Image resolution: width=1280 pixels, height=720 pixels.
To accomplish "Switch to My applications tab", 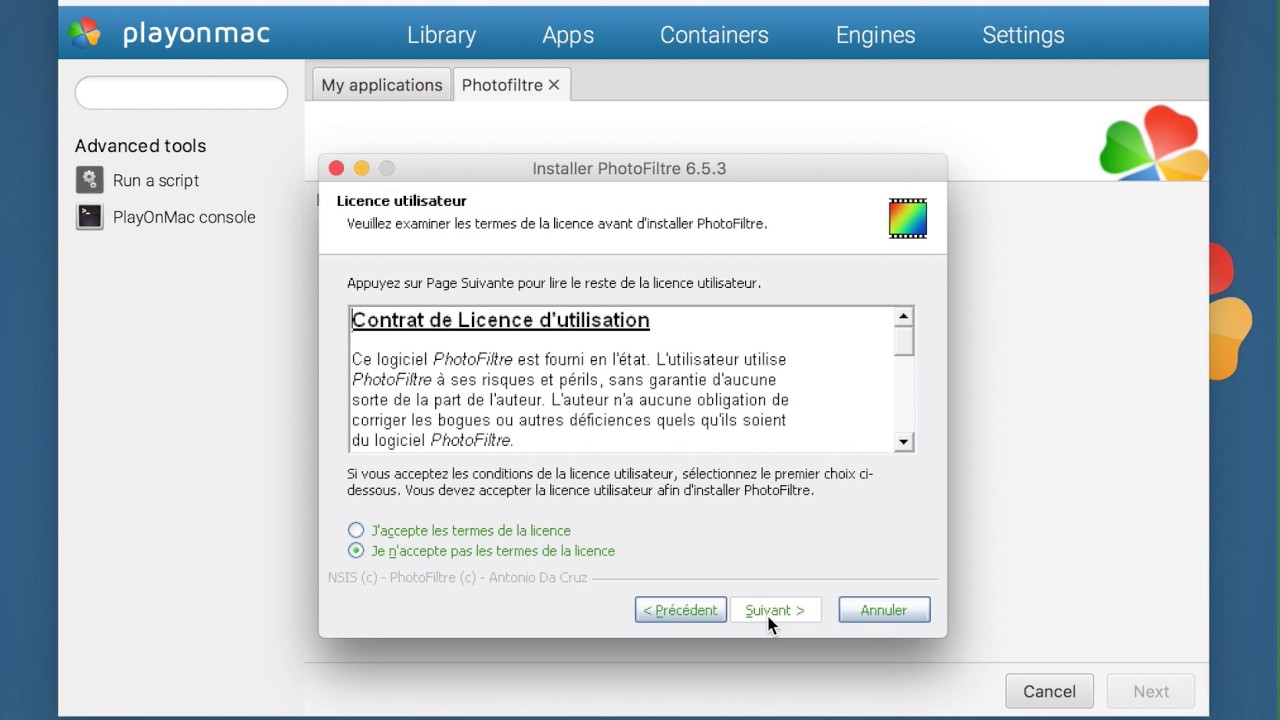I will [x=381, y=85].
